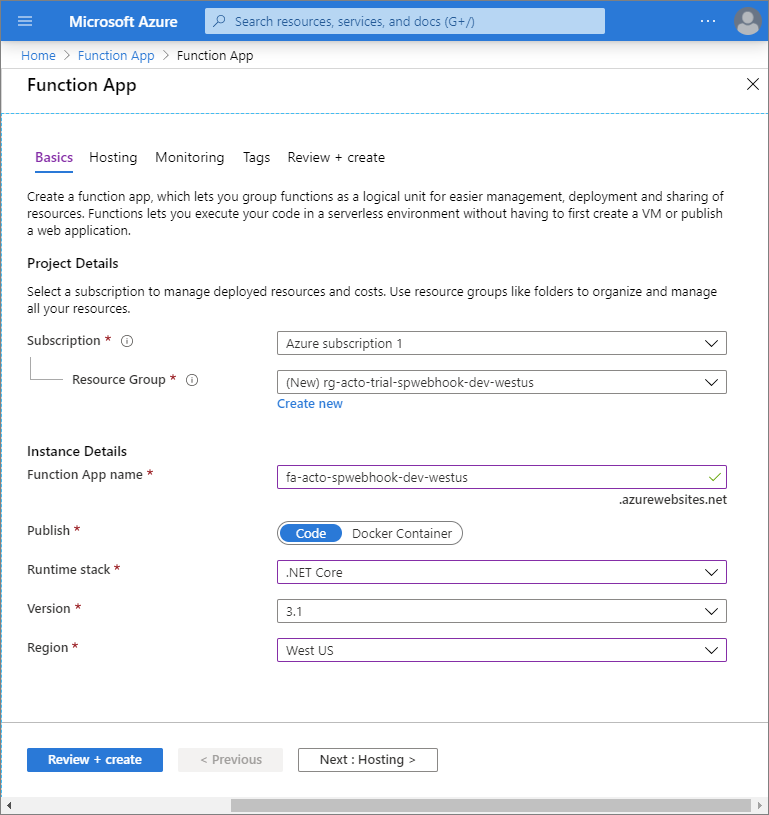Close the Function App blade
This screenshot has width=769, height=815.
(752, 84)
